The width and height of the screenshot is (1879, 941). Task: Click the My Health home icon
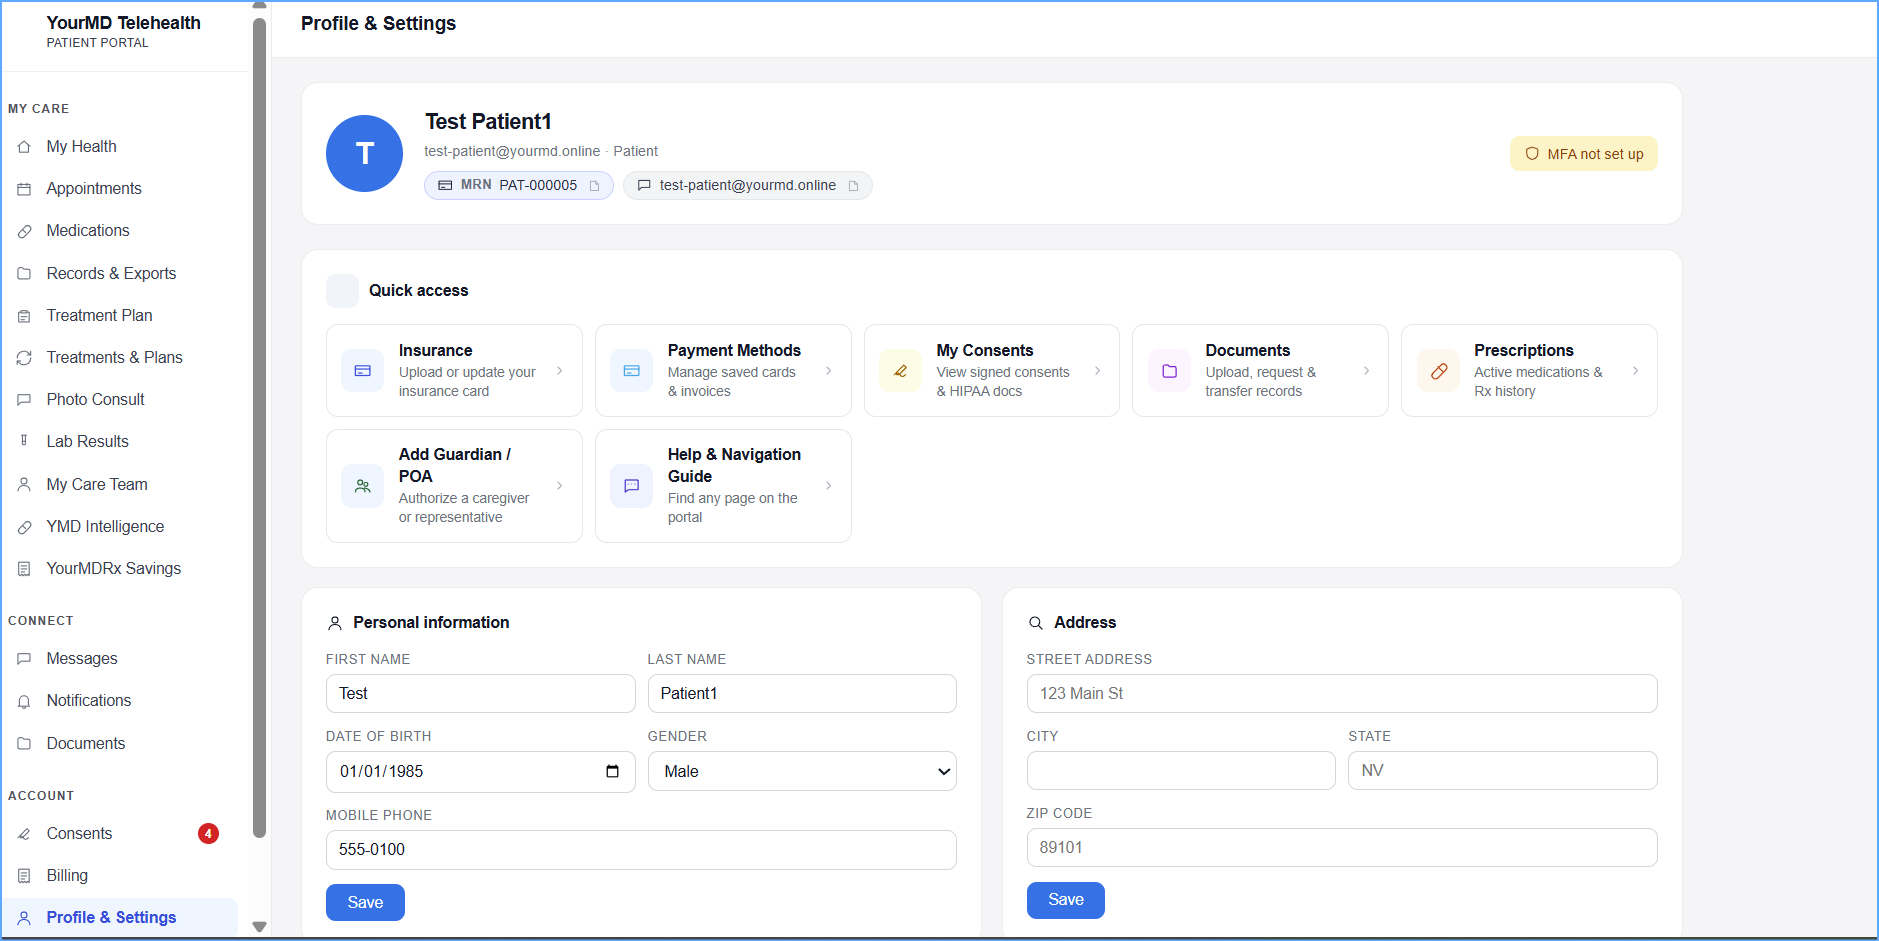24,147
